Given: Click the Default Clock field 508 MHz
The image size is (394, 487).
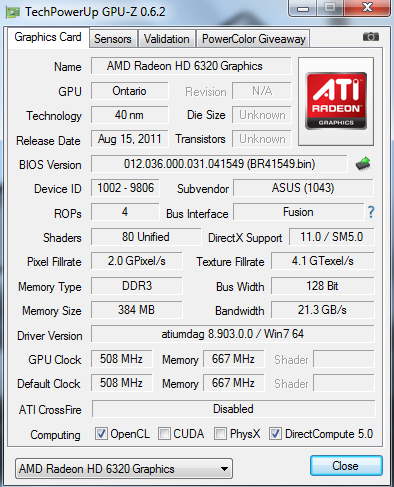Looking at the screenshot, I should coord(122,383).
